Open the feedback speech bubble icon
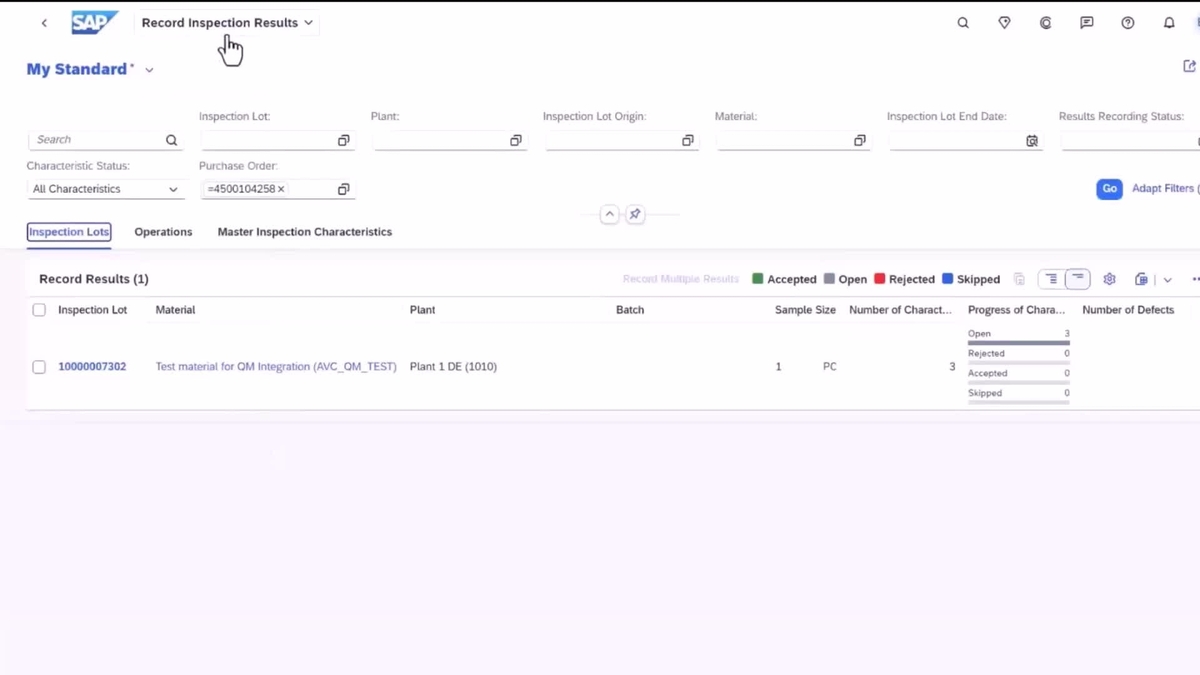The height and width of the screenshot is (675, 1200). pyautogui.click(x=1087, y=23)
